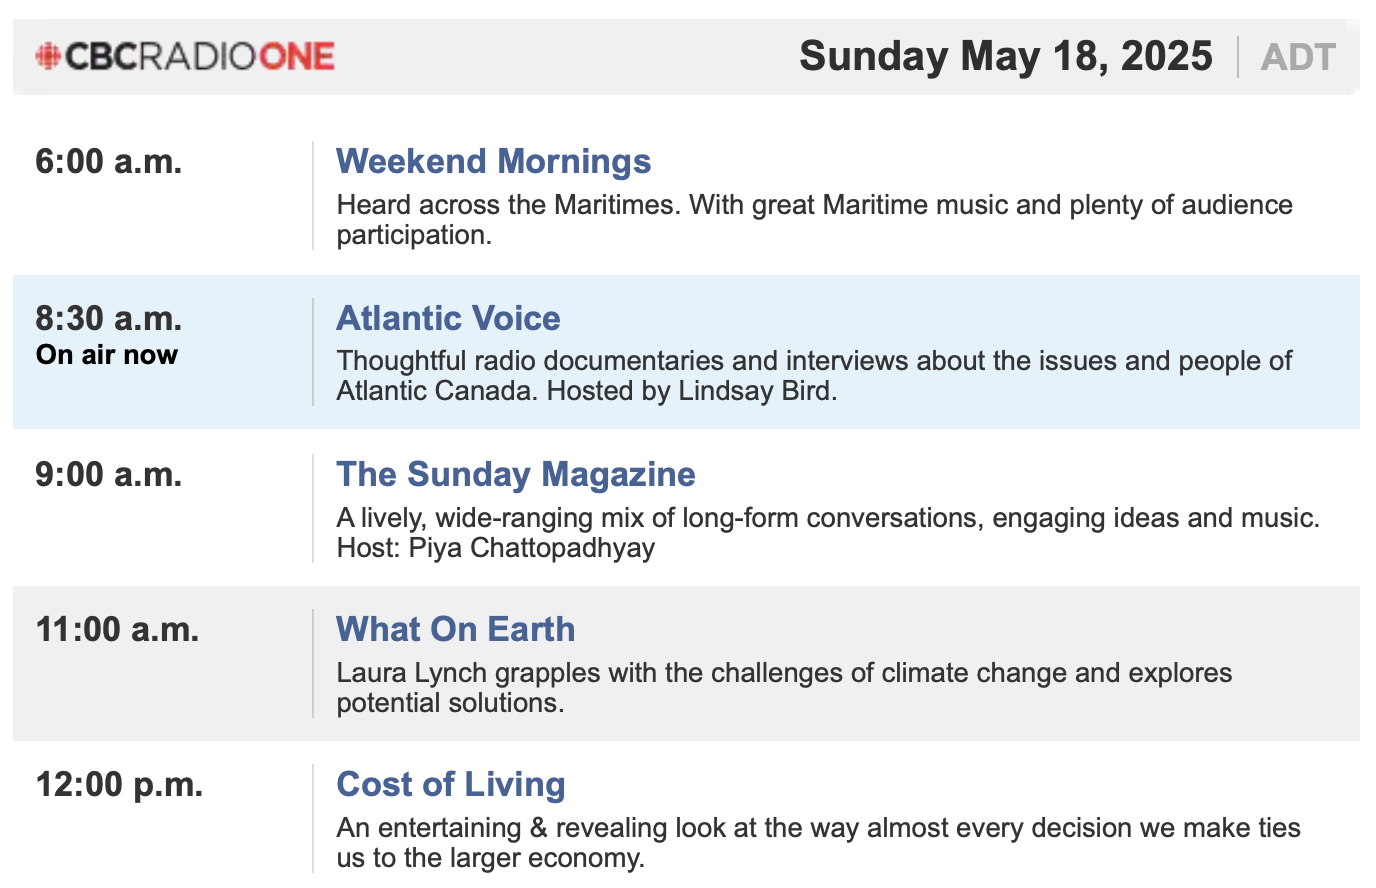Go to The Sunday Magazine page

click(515, 474)
